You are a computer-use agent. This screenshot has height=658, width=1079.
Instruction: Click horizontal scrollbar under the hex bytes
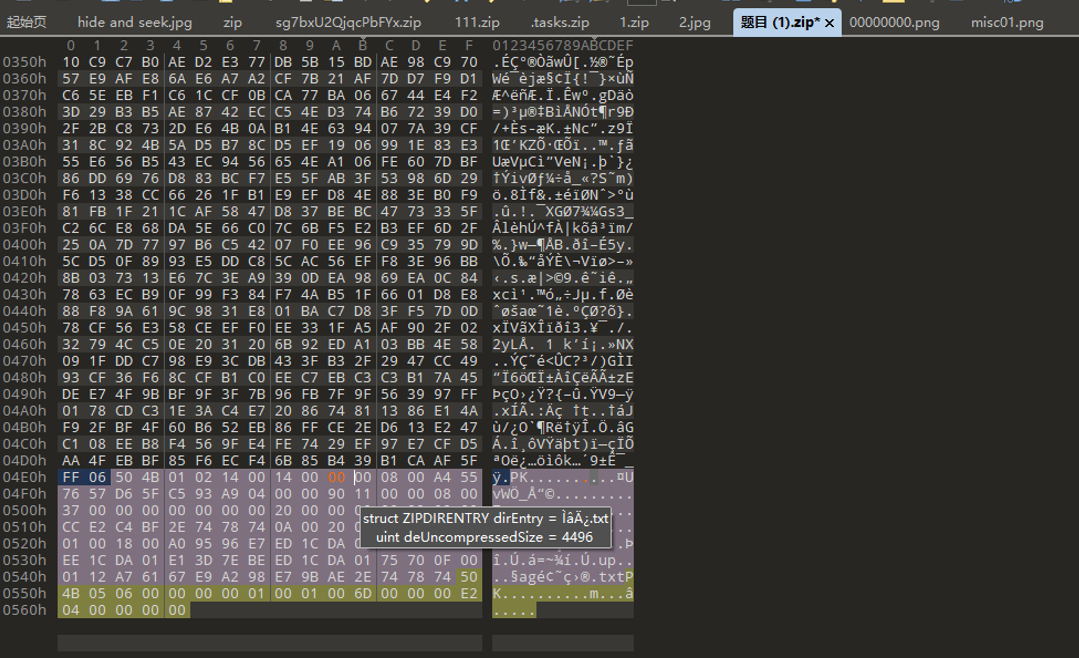pos(270,643)
